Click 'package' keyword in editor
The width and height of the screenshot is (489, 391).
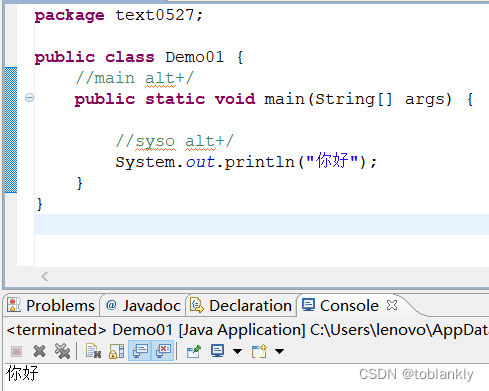tap(69, 15)
